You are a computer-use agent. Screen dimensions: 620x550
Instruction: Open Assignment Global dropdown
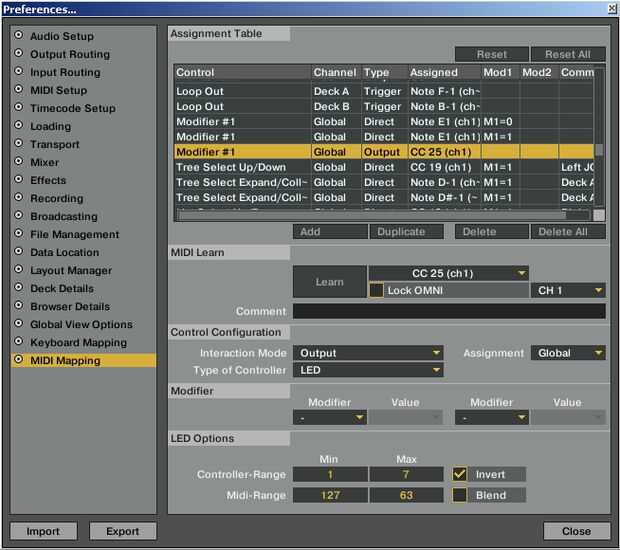pyautogui.click(x=568, y=353)
